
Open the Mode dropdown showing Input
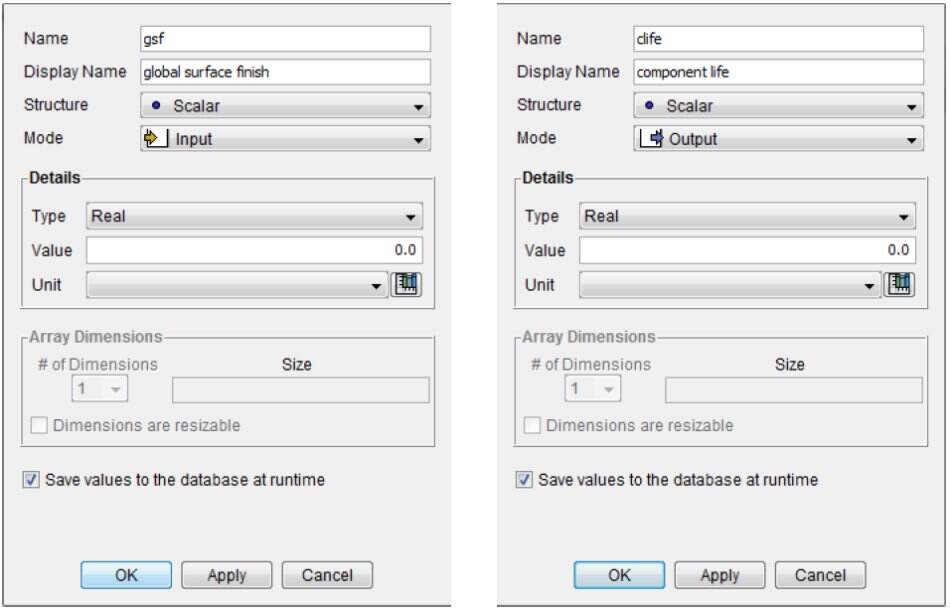click(285, 140)
